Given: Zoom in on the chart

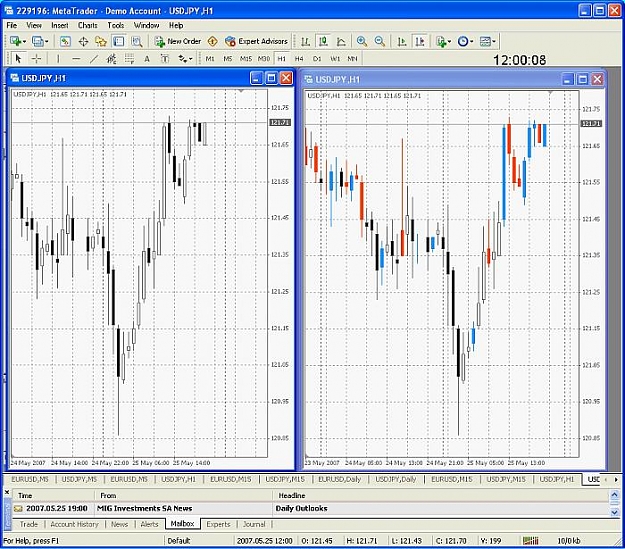Looking at the screenshot, I should point(362,41).
